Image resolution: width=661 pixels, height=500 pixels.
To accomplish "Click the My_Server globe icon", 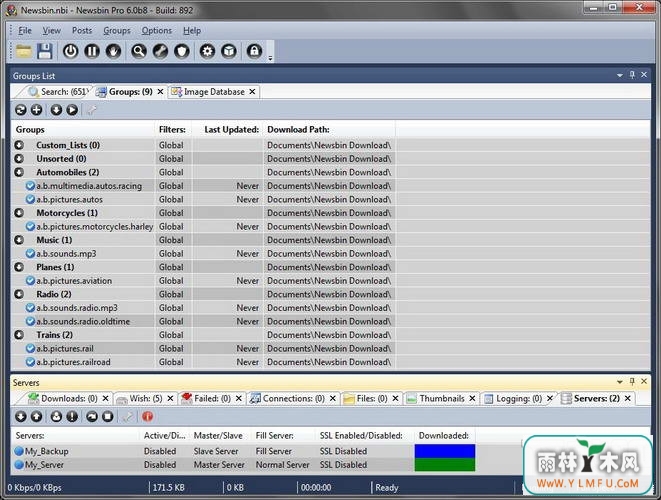I will pos(19,465).
